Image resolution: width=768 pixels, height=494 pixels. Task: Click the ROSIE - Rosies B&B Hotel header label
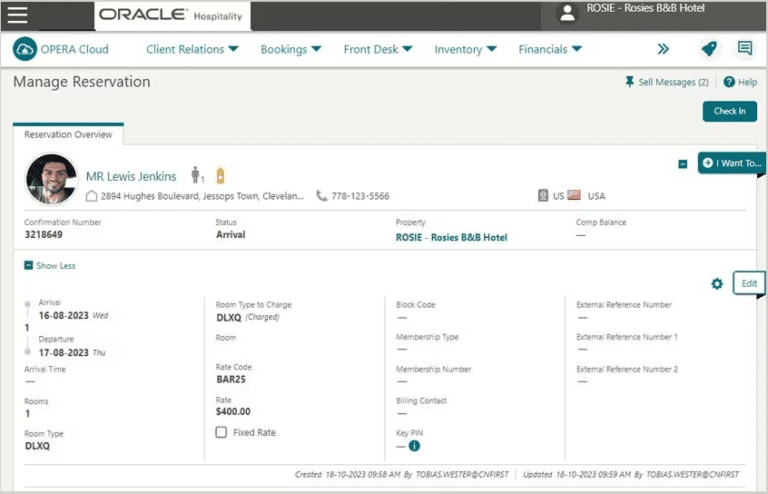click(646, 8)
